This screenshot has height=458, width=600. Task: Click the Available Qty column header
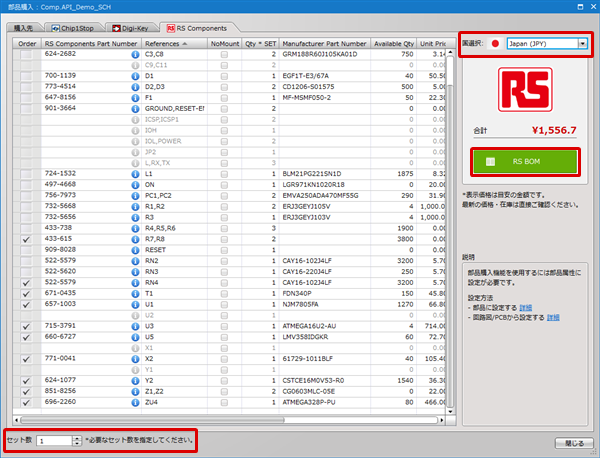394,44
